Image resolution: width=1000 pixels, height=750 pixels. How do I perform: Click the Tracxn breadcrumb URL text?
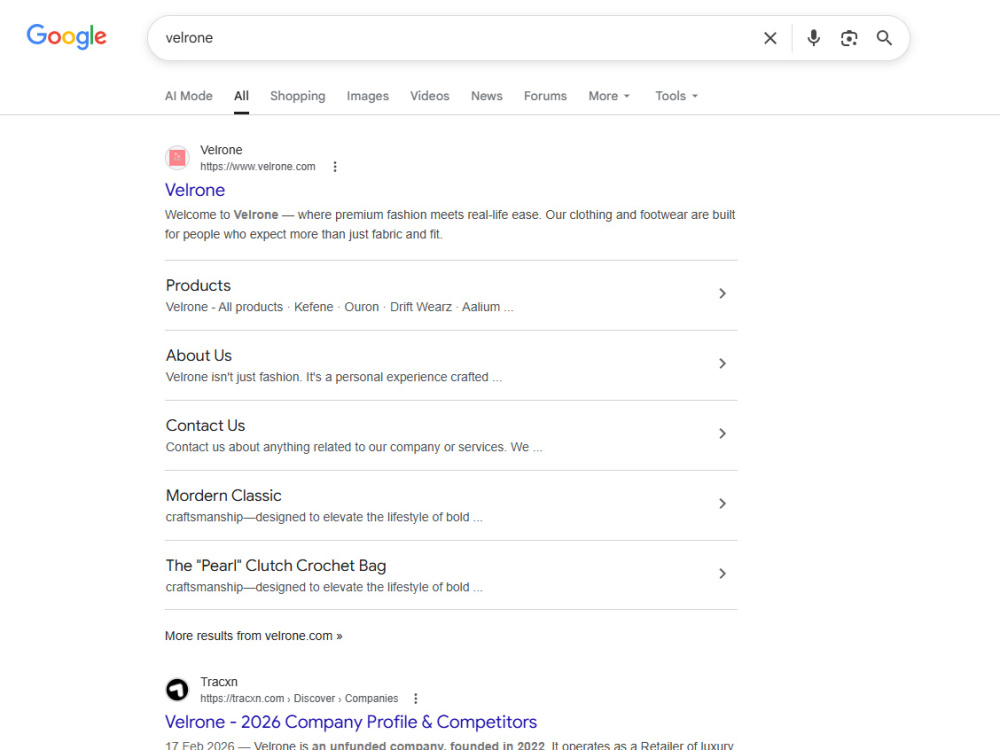[299, 698]
